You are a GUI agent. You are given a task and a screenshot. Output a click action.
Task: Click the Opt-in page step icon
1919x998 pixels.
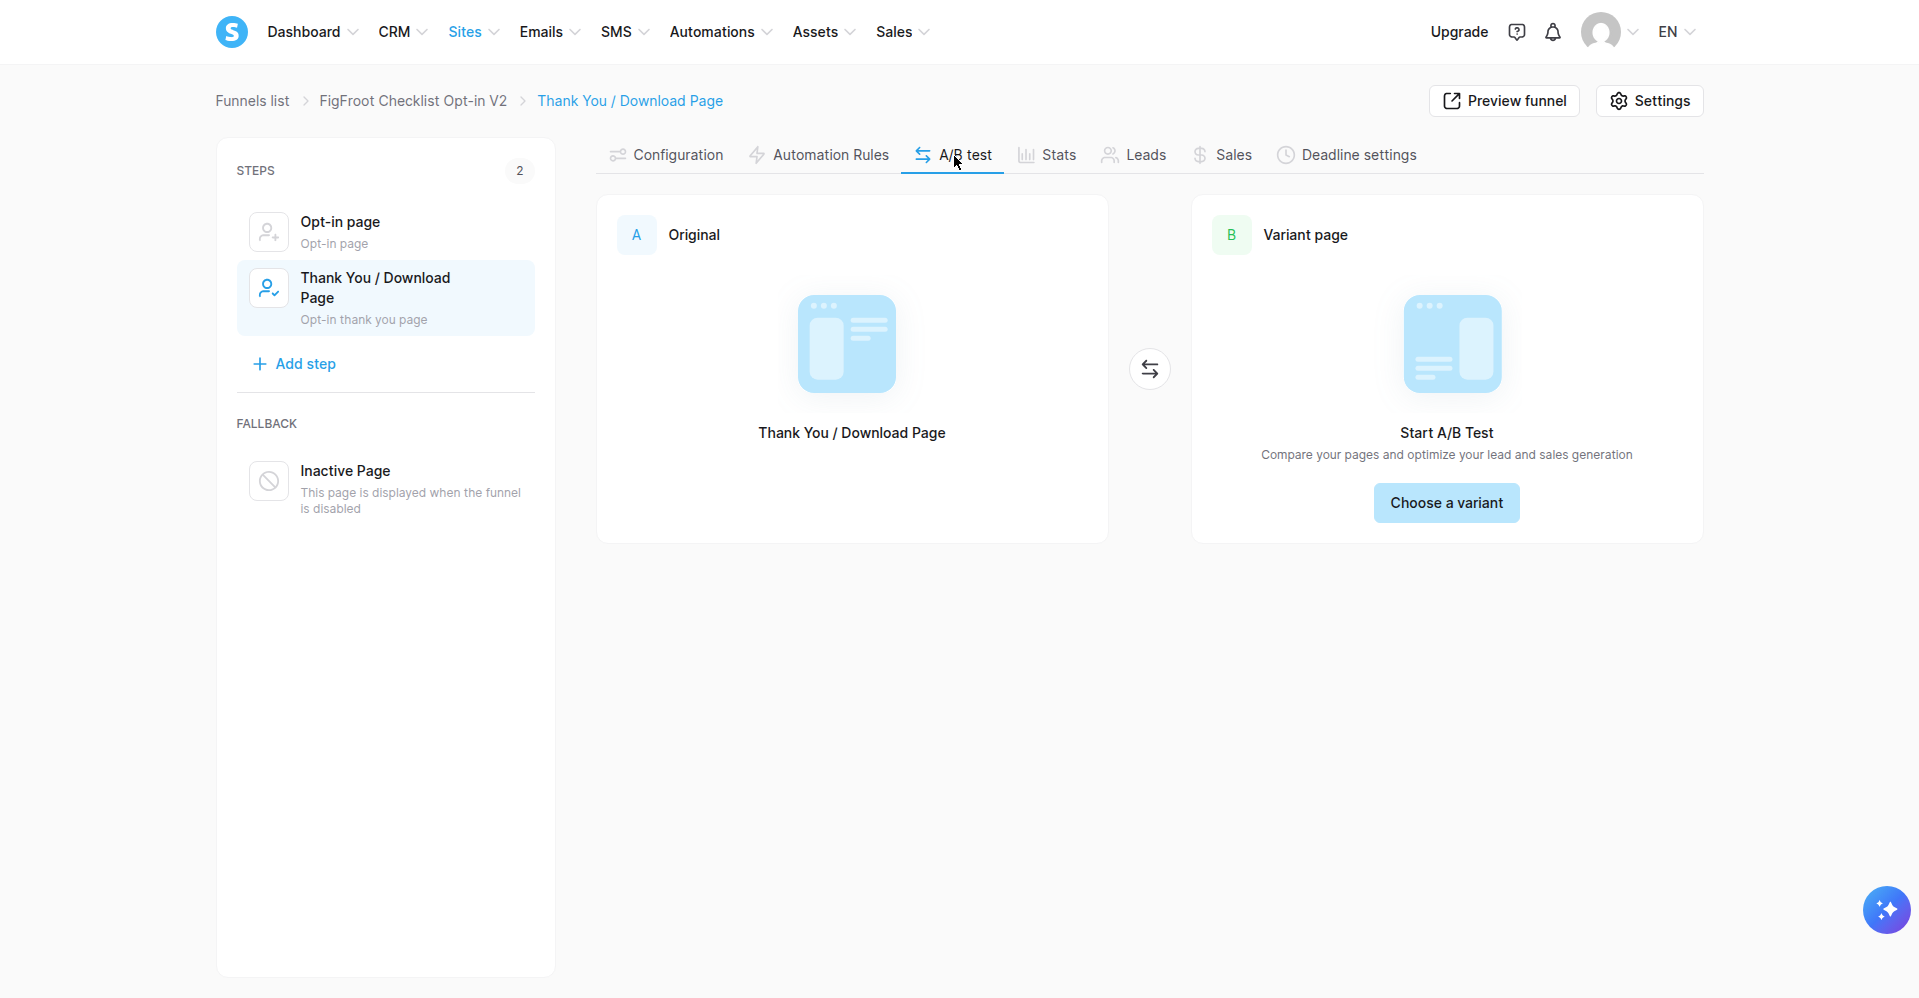click(x=269, y=232)
